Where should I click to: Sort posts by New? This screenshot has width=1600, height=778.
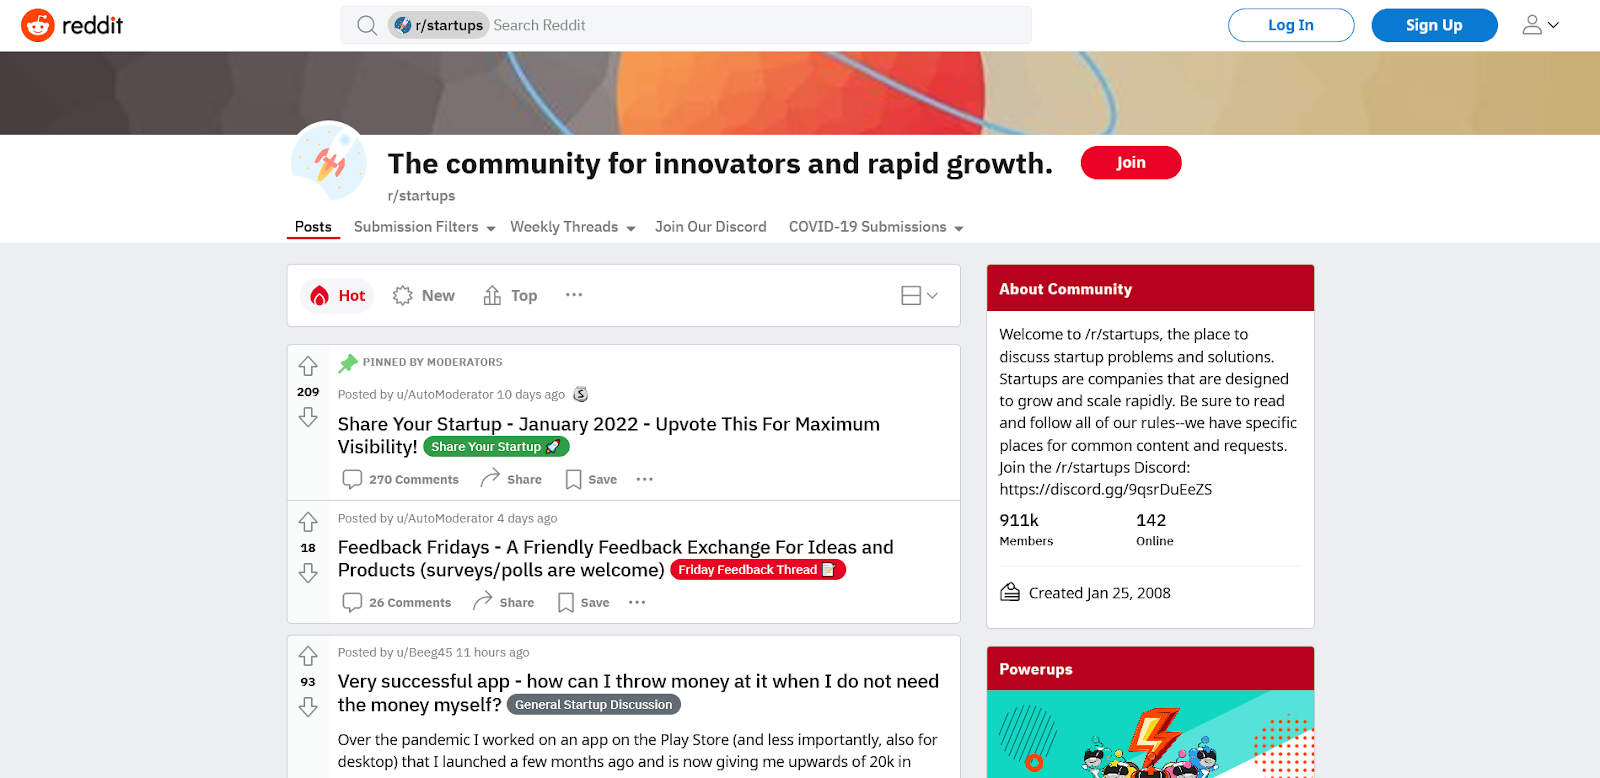click(x=424, y=295)
